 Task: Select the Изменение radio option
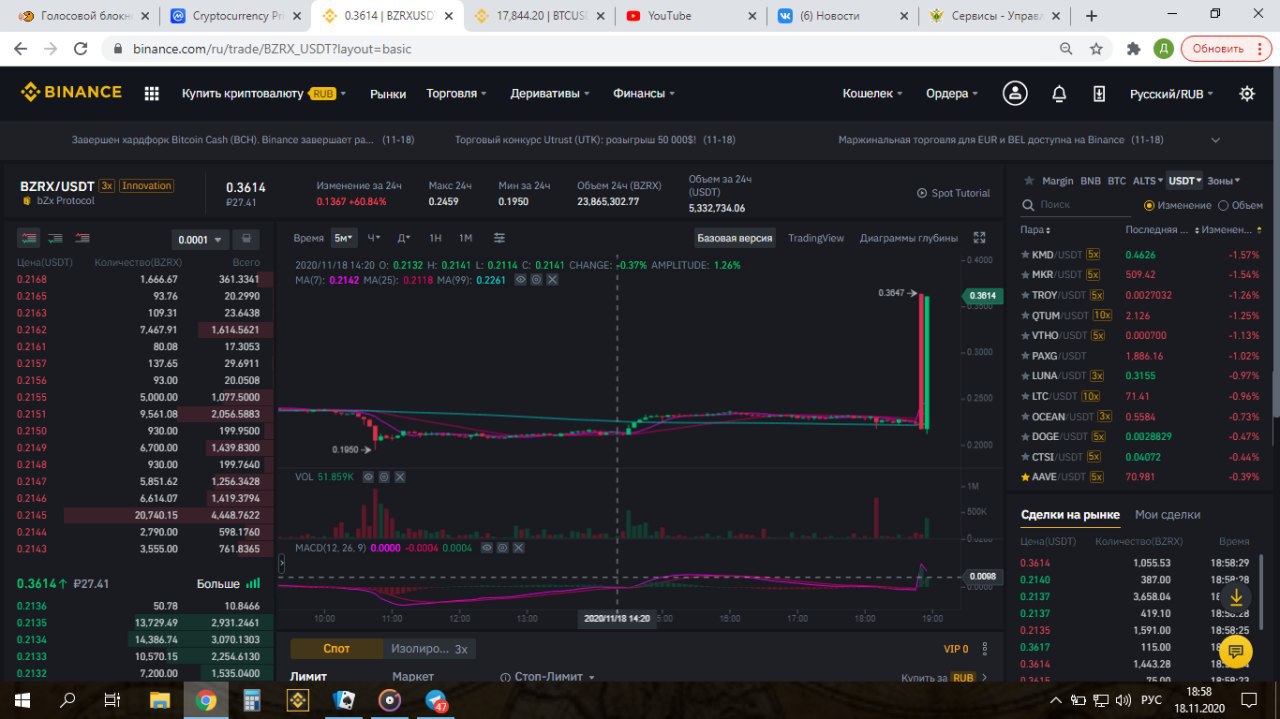pos(1149,205)
